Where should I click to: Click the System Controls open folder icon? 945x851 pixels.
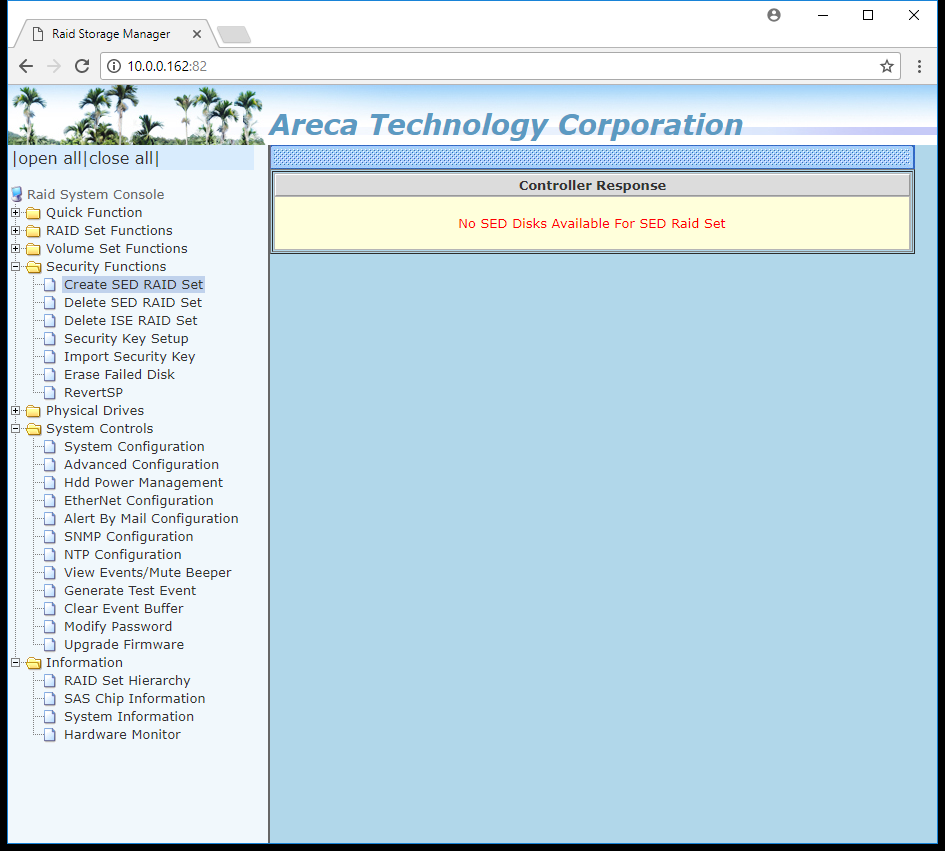point(34,429)
